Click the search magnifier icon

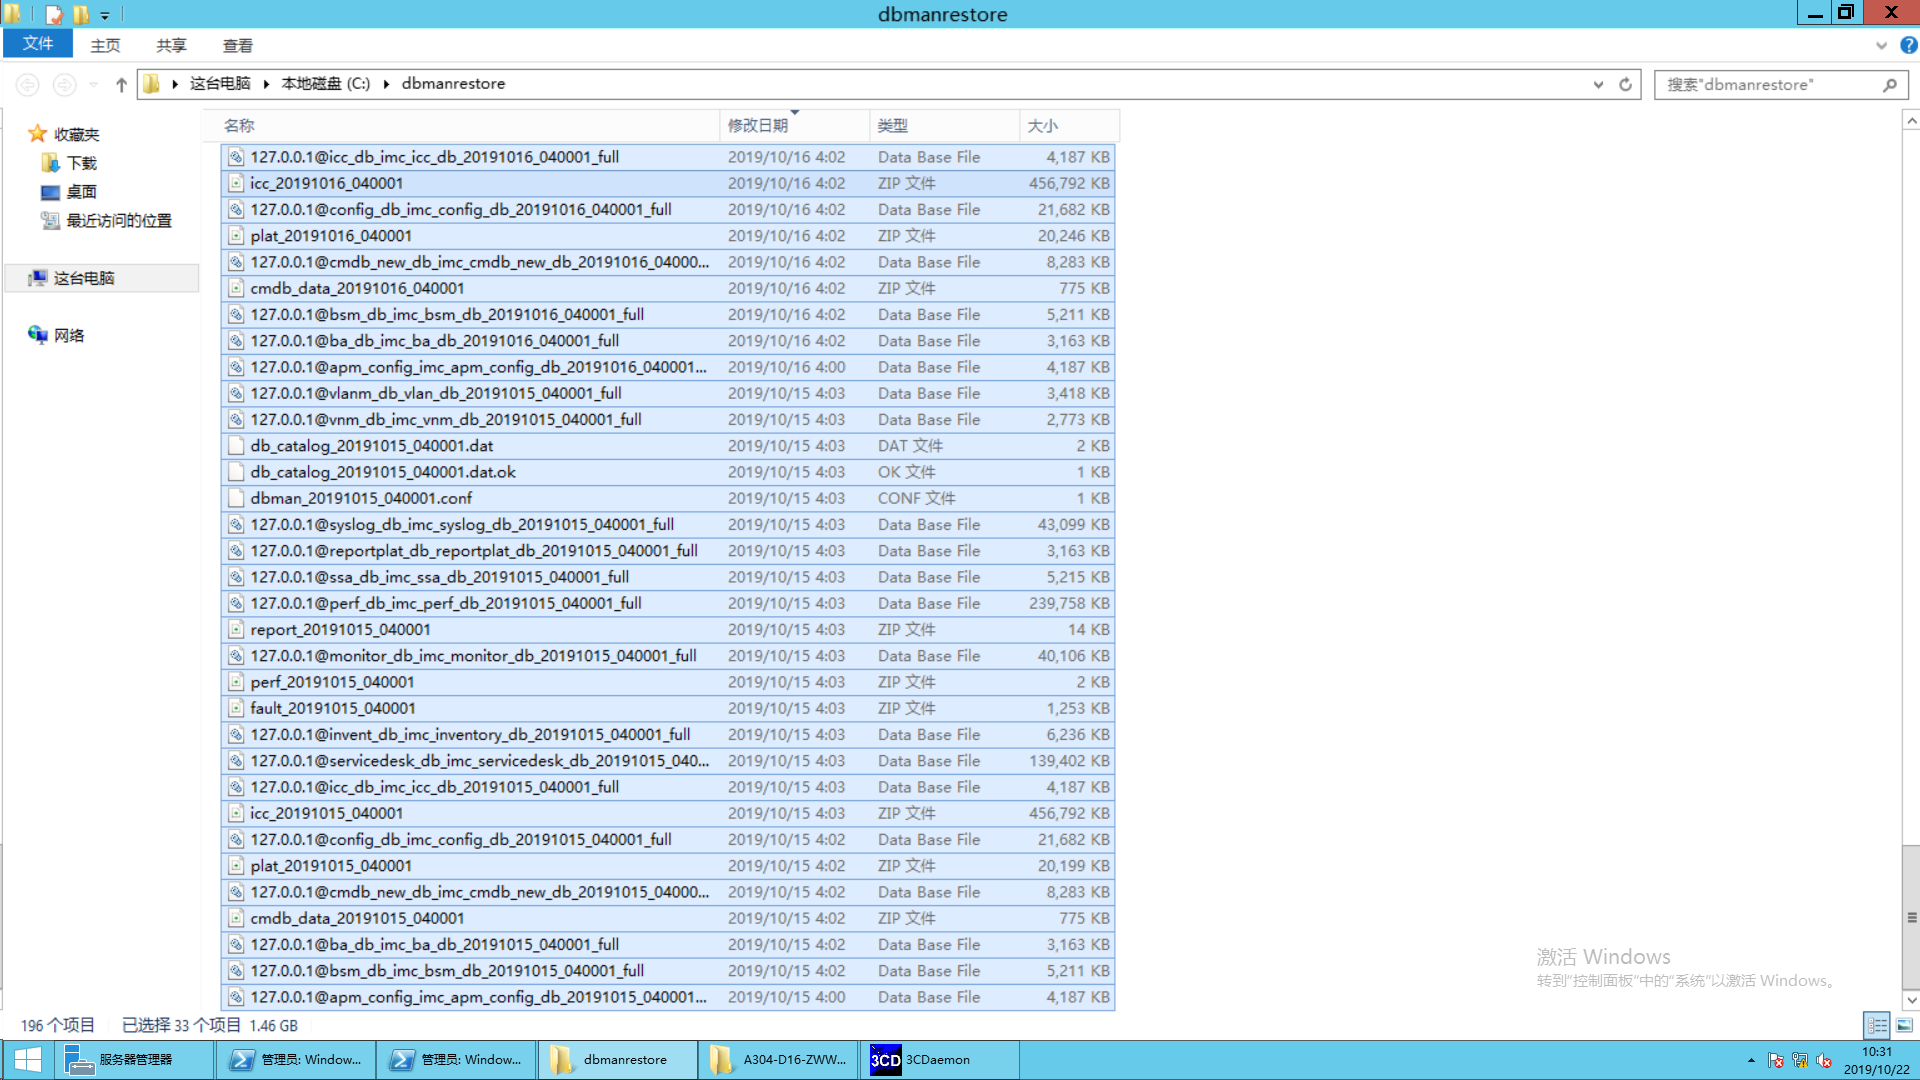tap(1889, 85)
